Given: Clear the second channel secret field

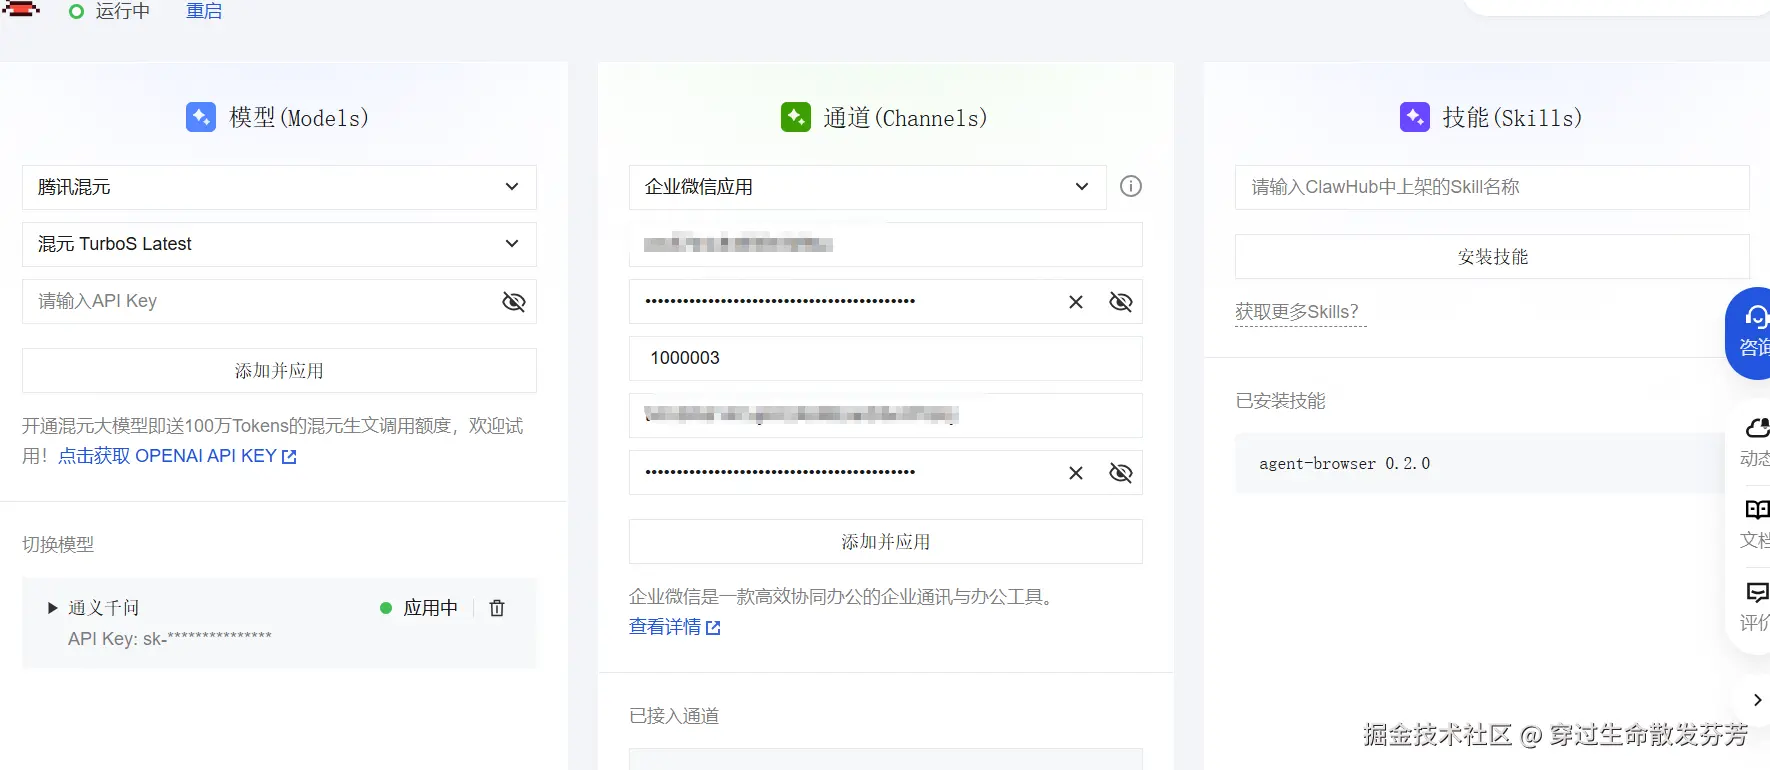Looking at the screenshot, I should [x=1076, y=473].
